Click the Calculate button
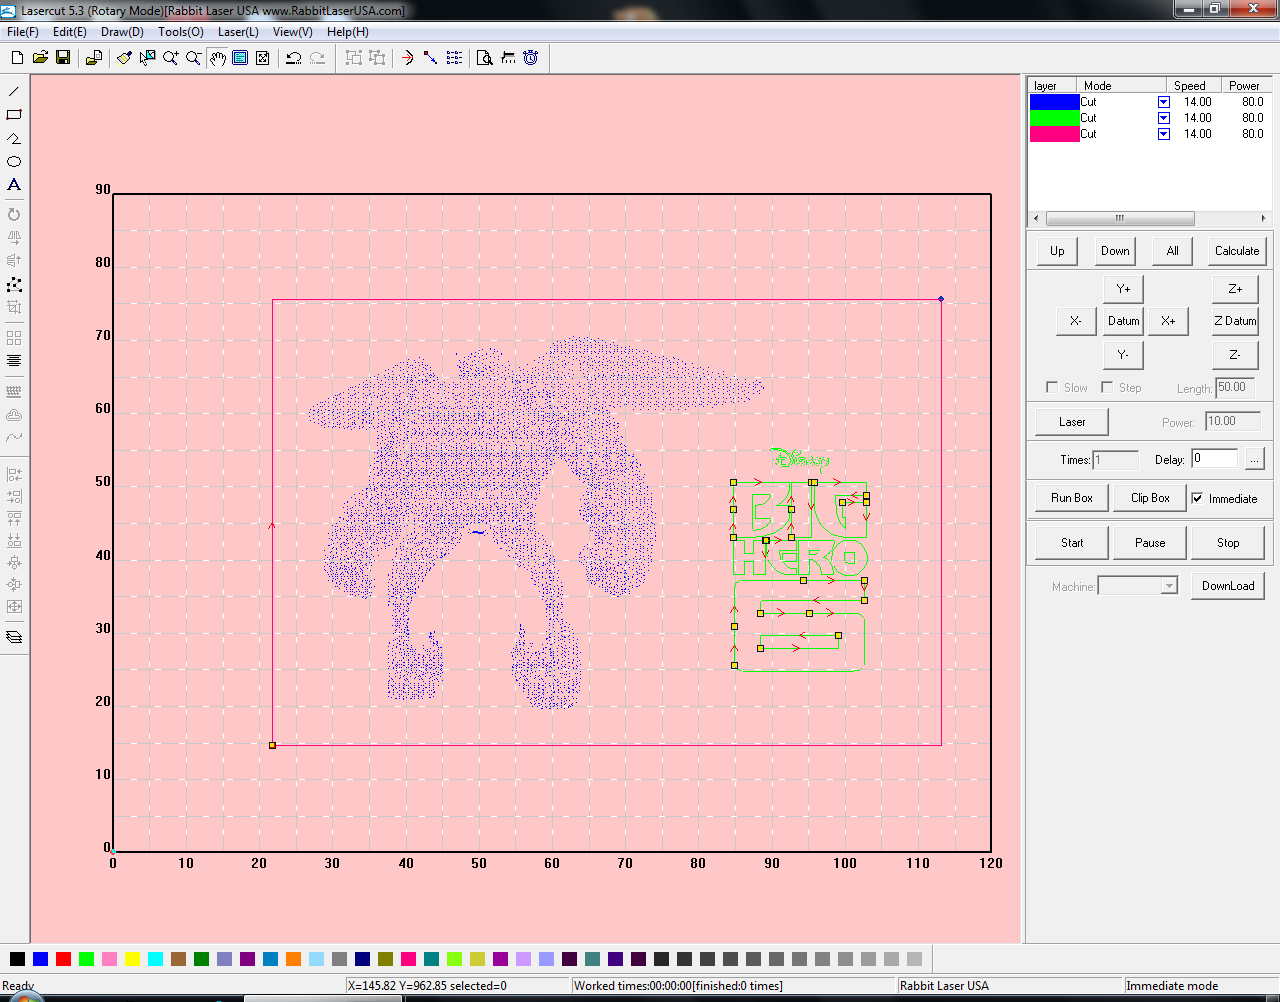 point(1237,251)
